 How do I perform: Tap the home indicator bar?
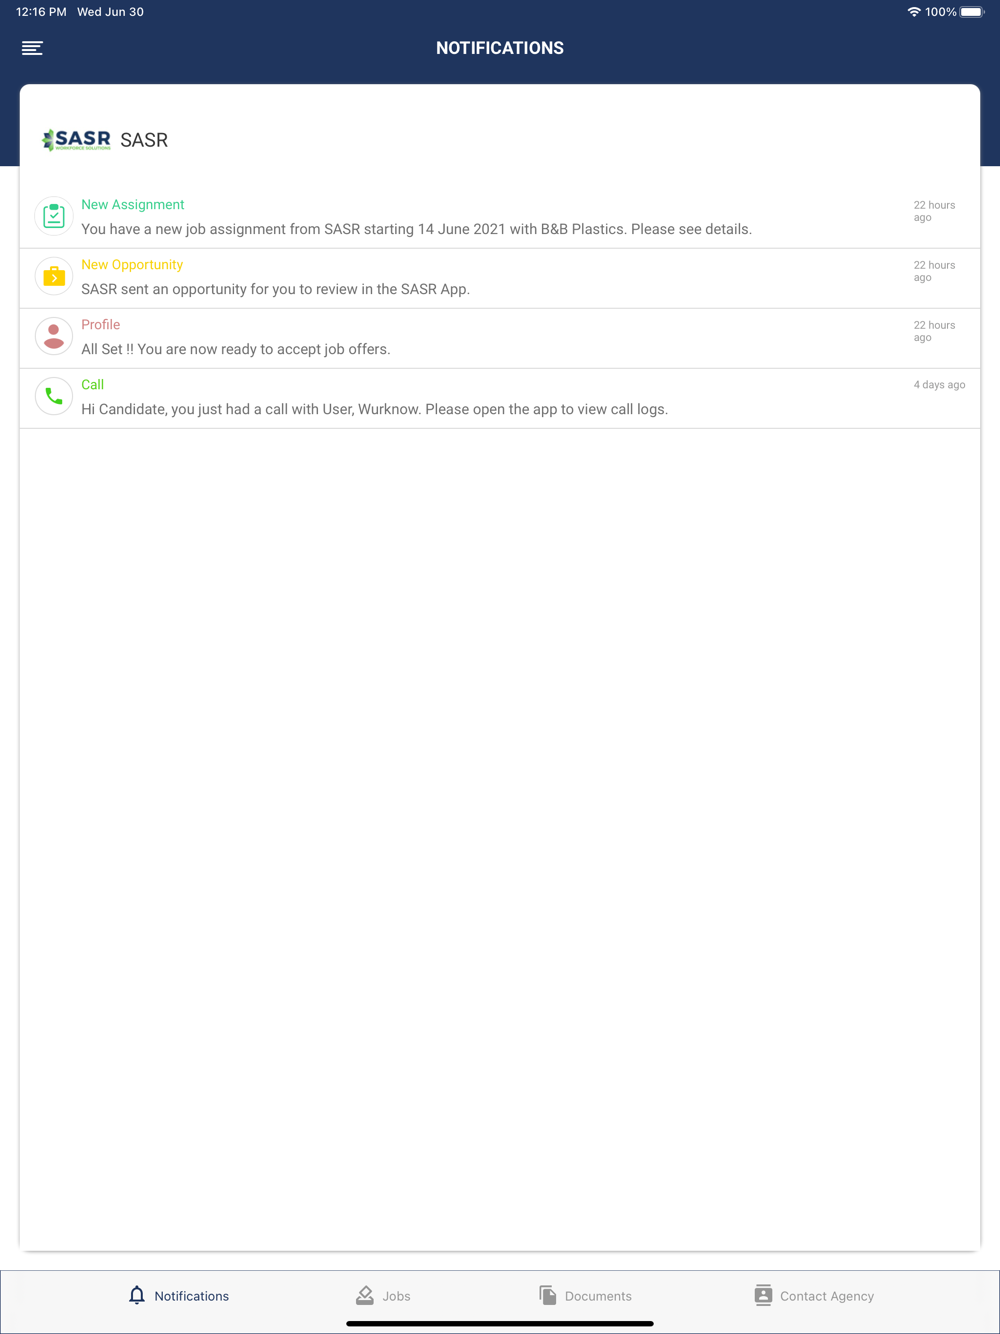tap(500, 1323)
